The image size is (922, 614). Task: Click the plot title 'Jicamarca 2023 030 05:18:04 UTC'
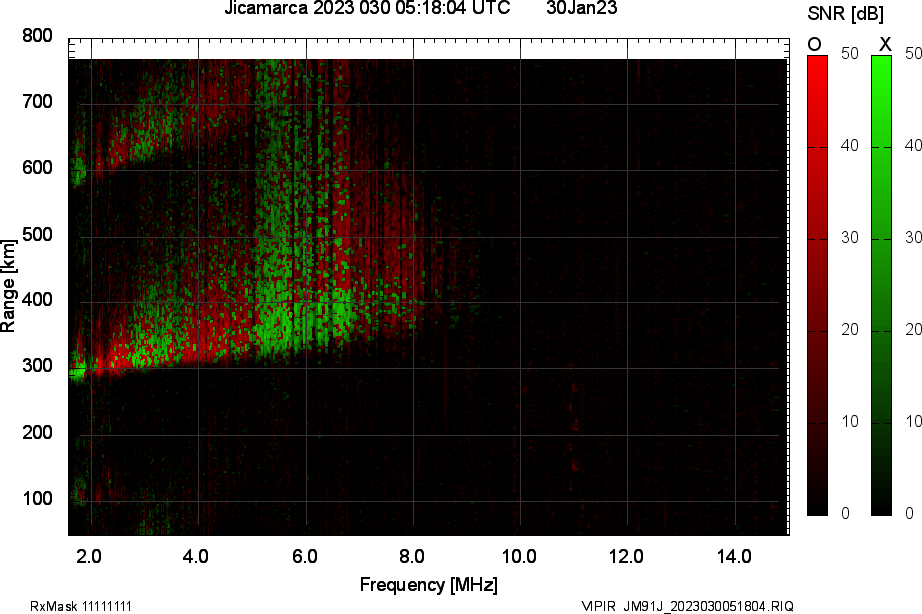[368, 8]
